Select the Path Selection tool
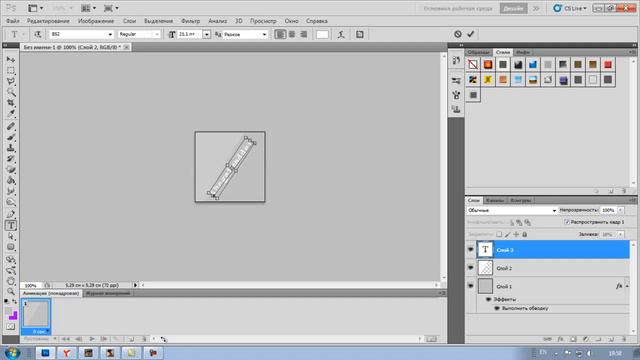 pos(11,236)
